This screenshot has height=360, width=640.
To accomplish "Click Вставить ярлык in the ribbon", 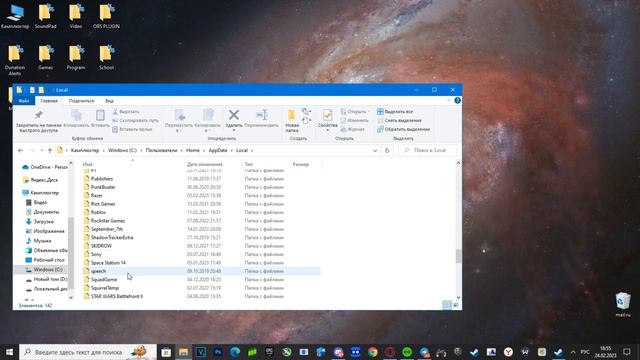I will coord(132,129).
